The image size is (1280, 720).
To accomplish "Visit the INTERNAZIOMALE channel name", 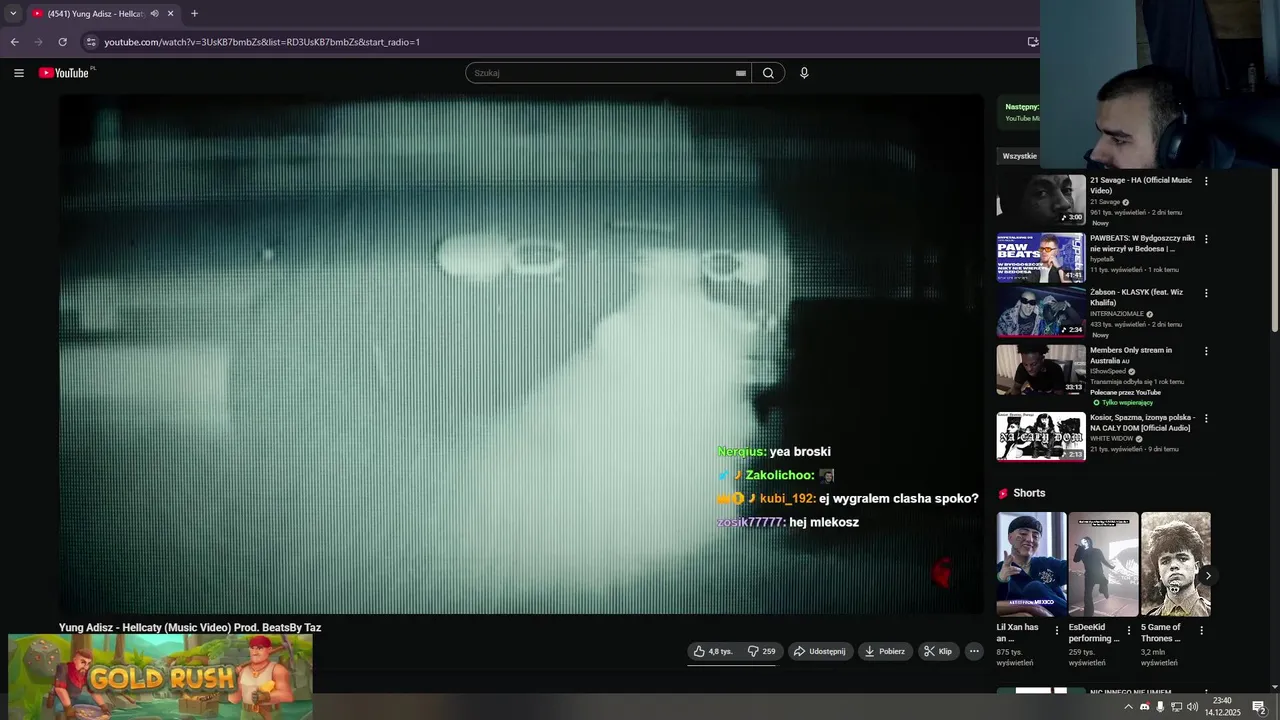I will point(1117,314).
